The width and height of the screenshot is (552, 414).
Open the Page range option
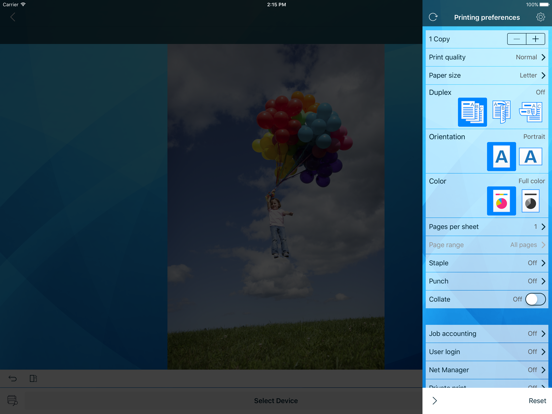(x=487, y=245)
